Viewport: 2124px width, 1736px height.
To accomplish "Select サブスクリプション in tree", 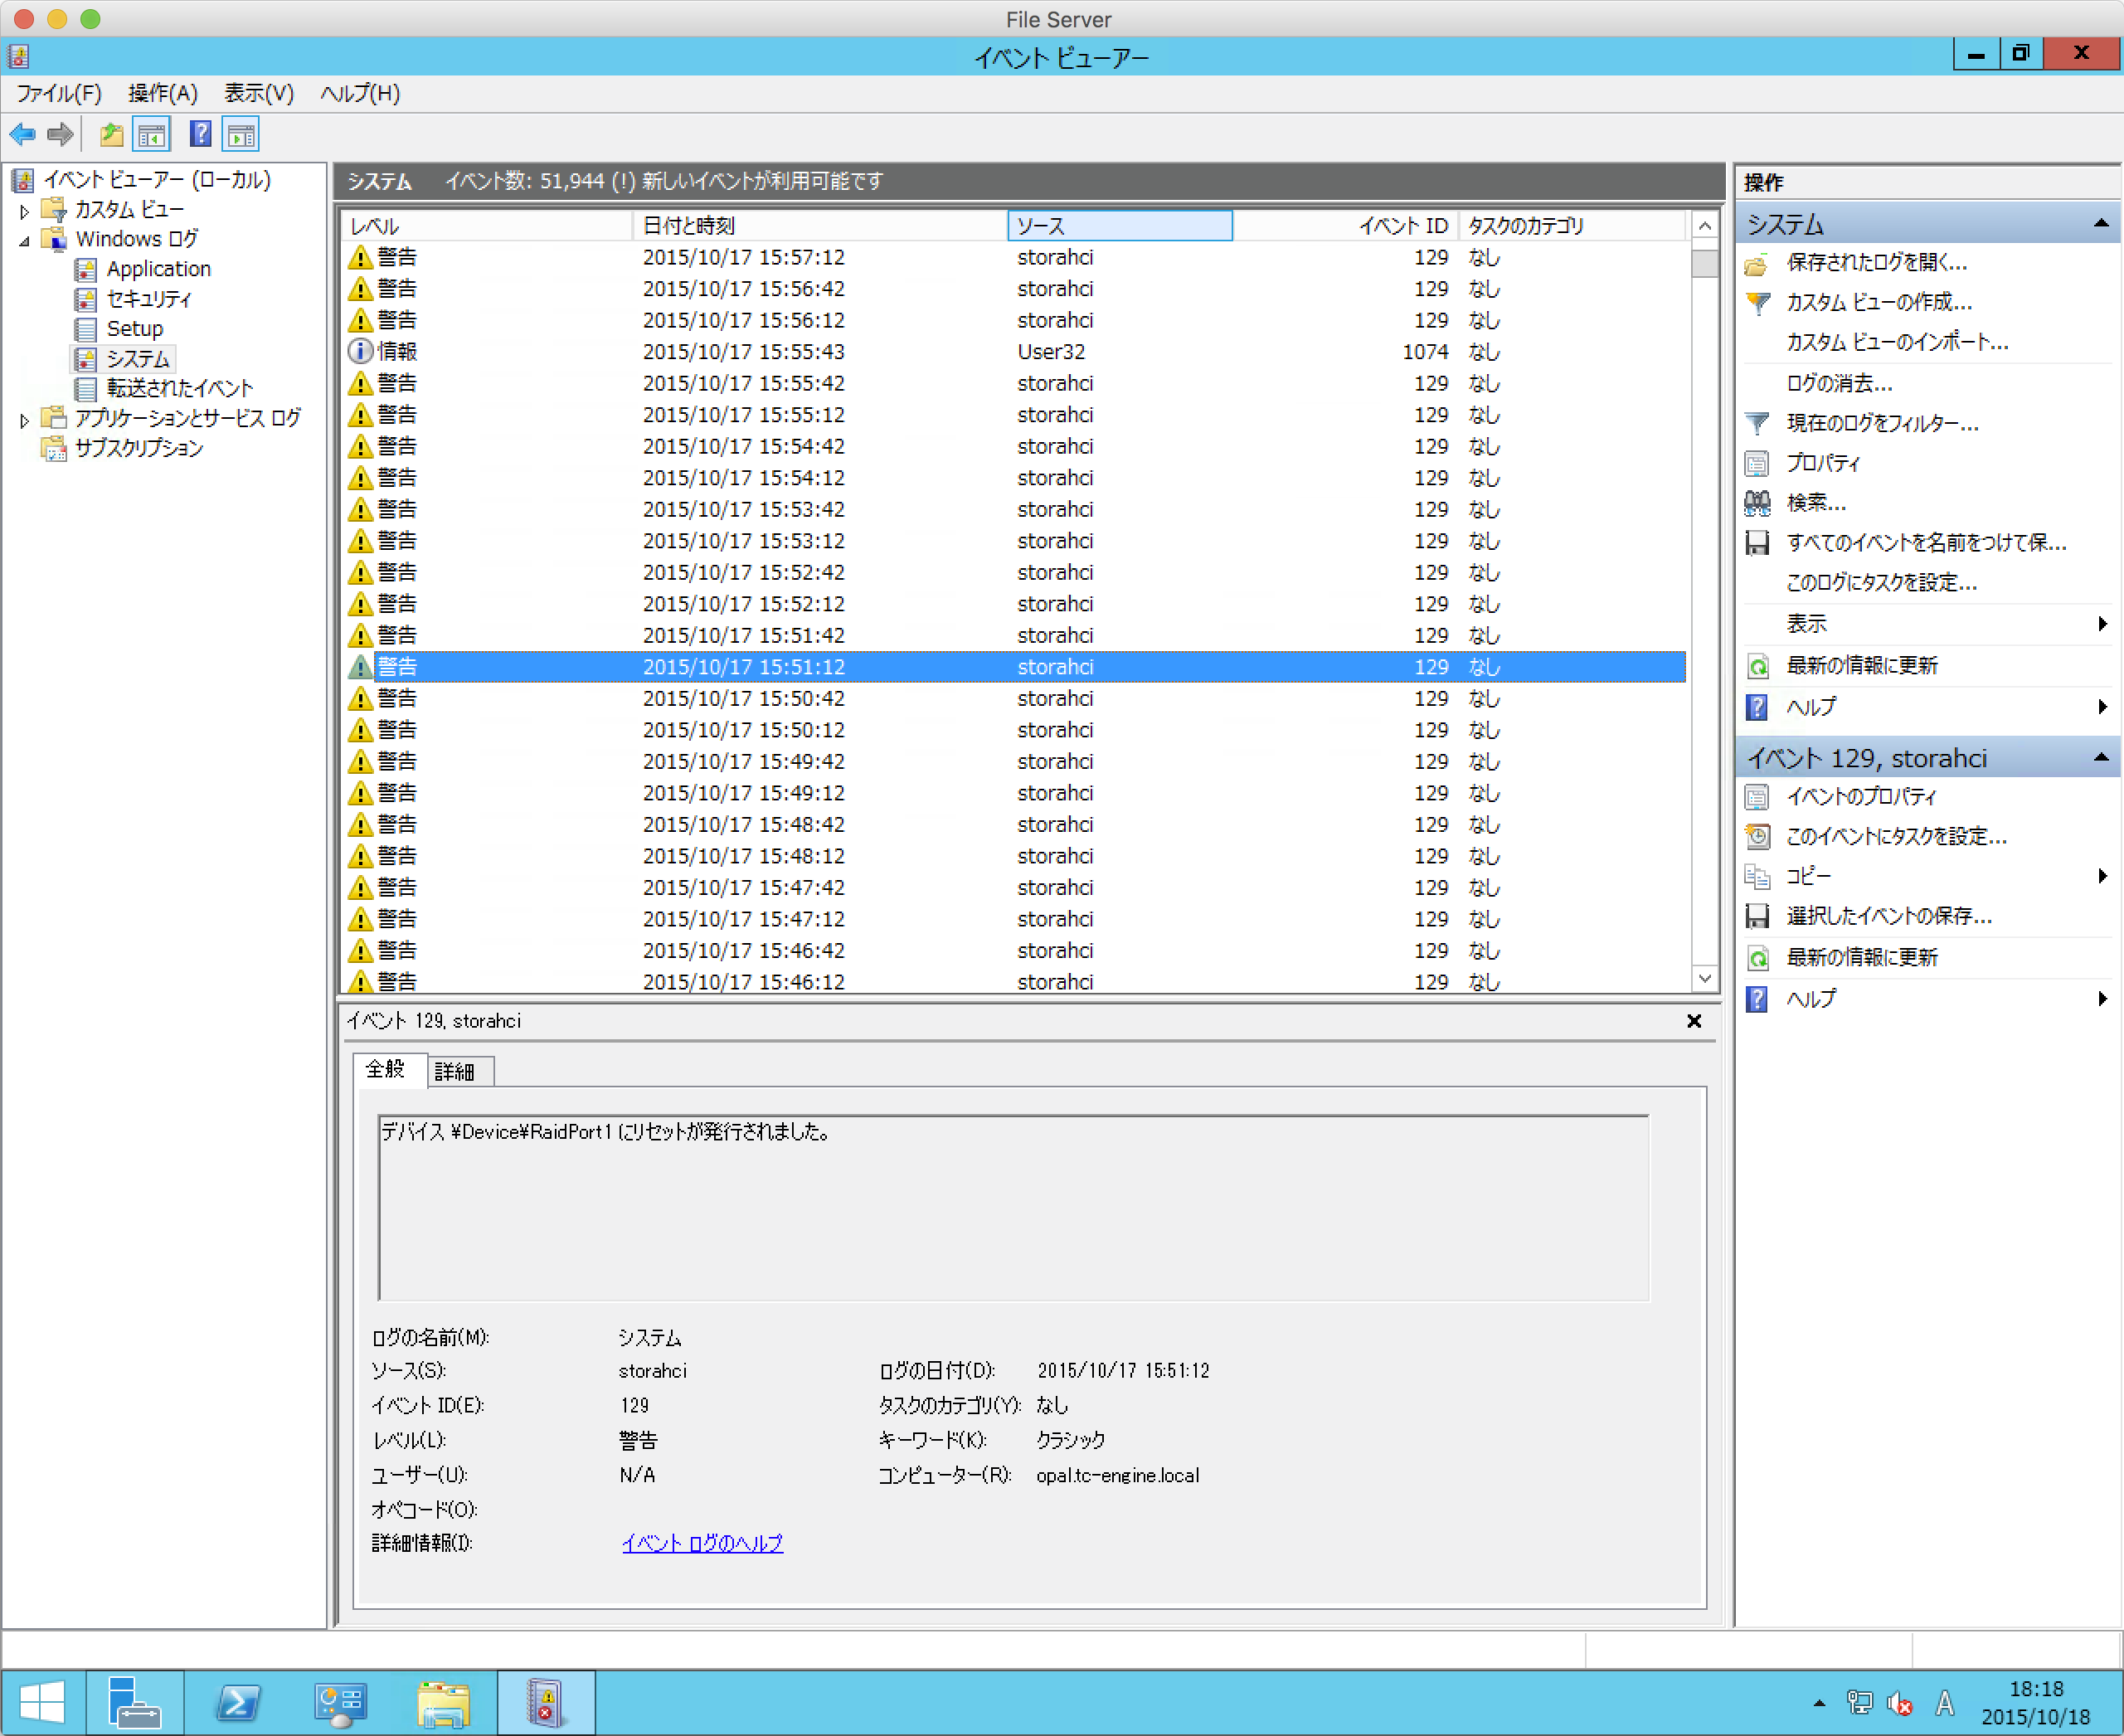I will tap(139, 448).
